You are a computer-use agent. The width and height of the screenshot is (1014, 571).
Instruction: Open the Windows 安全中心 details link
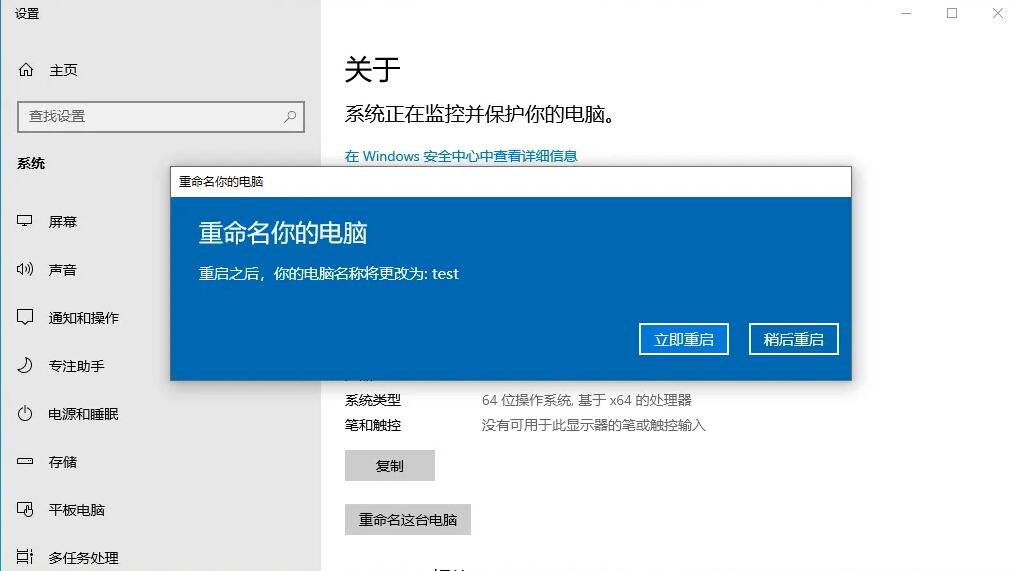point(461,156)
